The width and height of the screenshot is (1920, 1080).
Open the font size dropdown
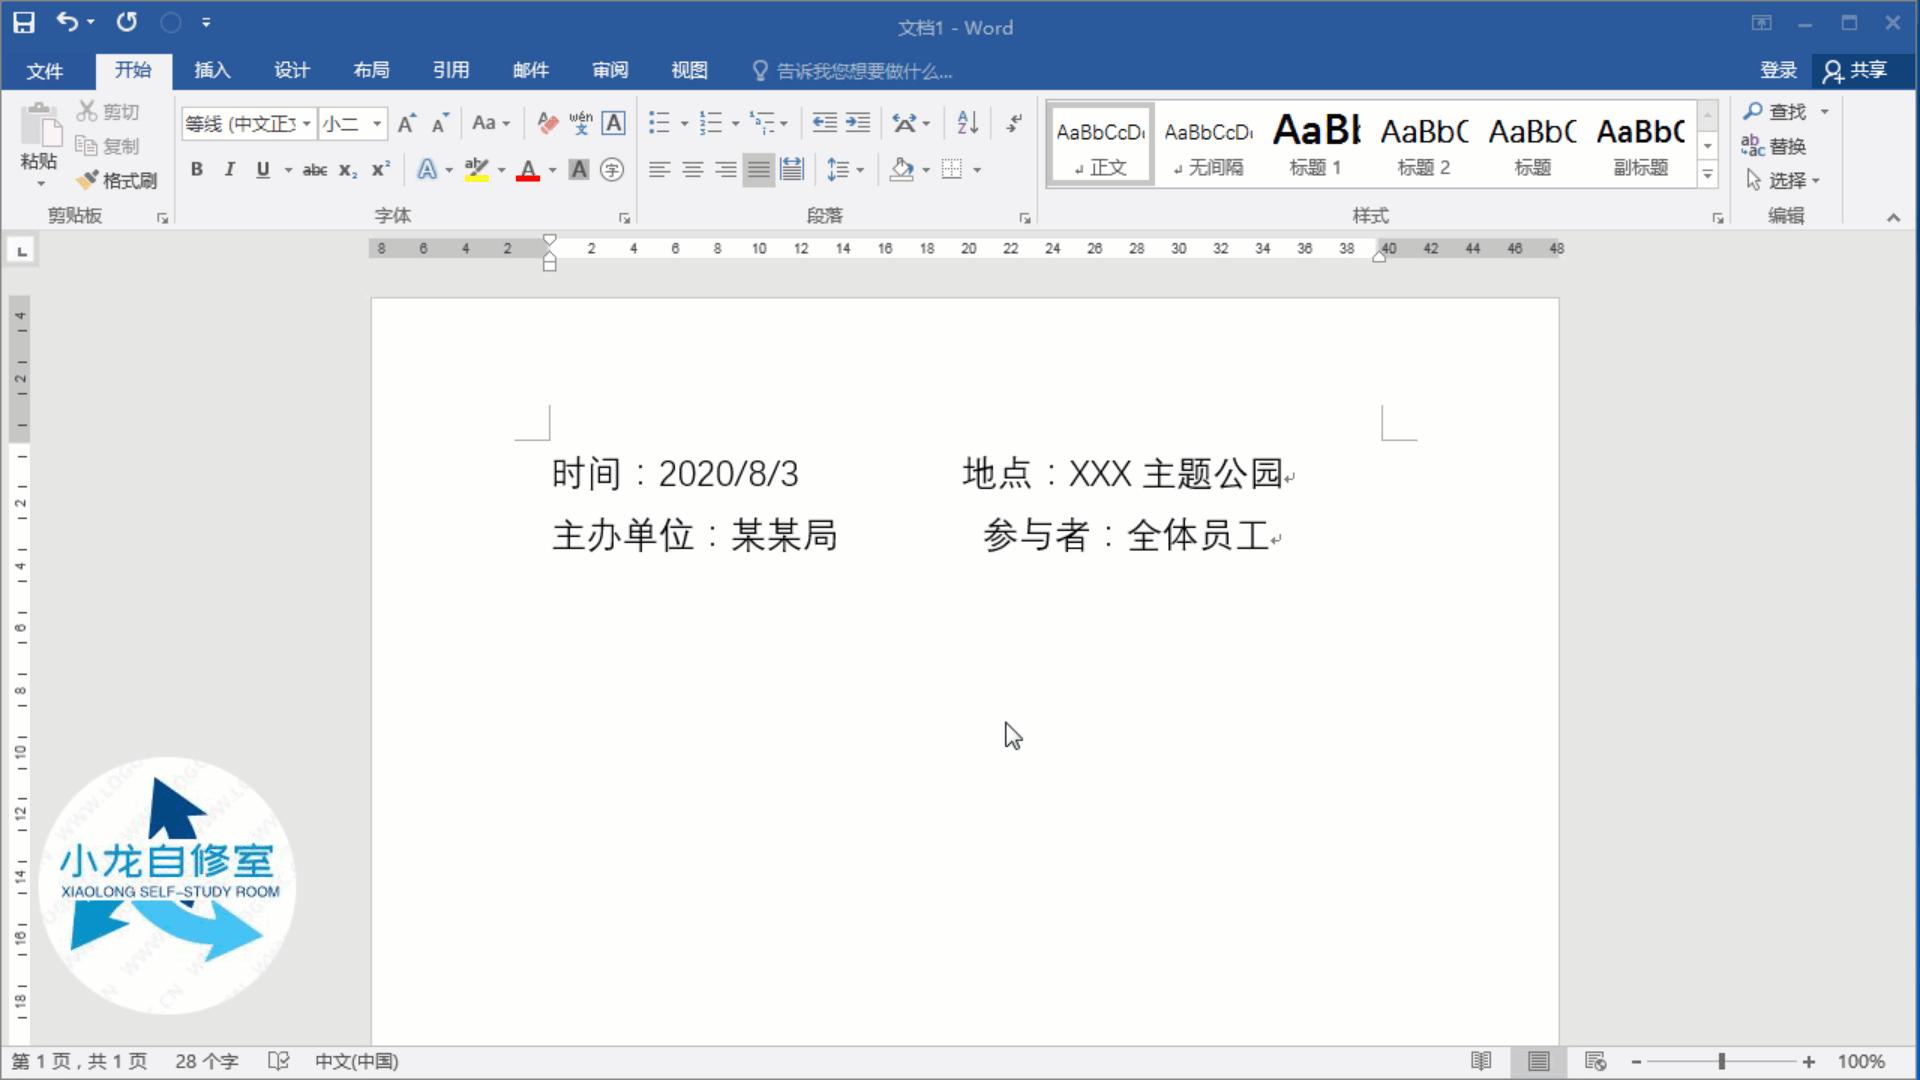377,123
